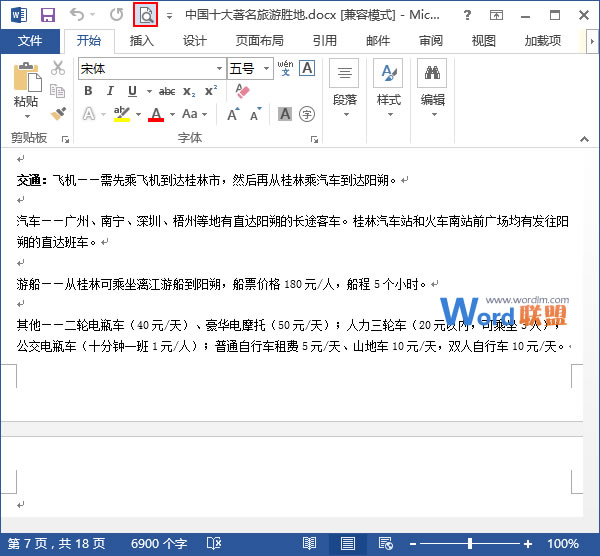Screen dimensions: 600x556
Task: Open the highlight color dropdown arrow
Action: [x=139, y=114]
